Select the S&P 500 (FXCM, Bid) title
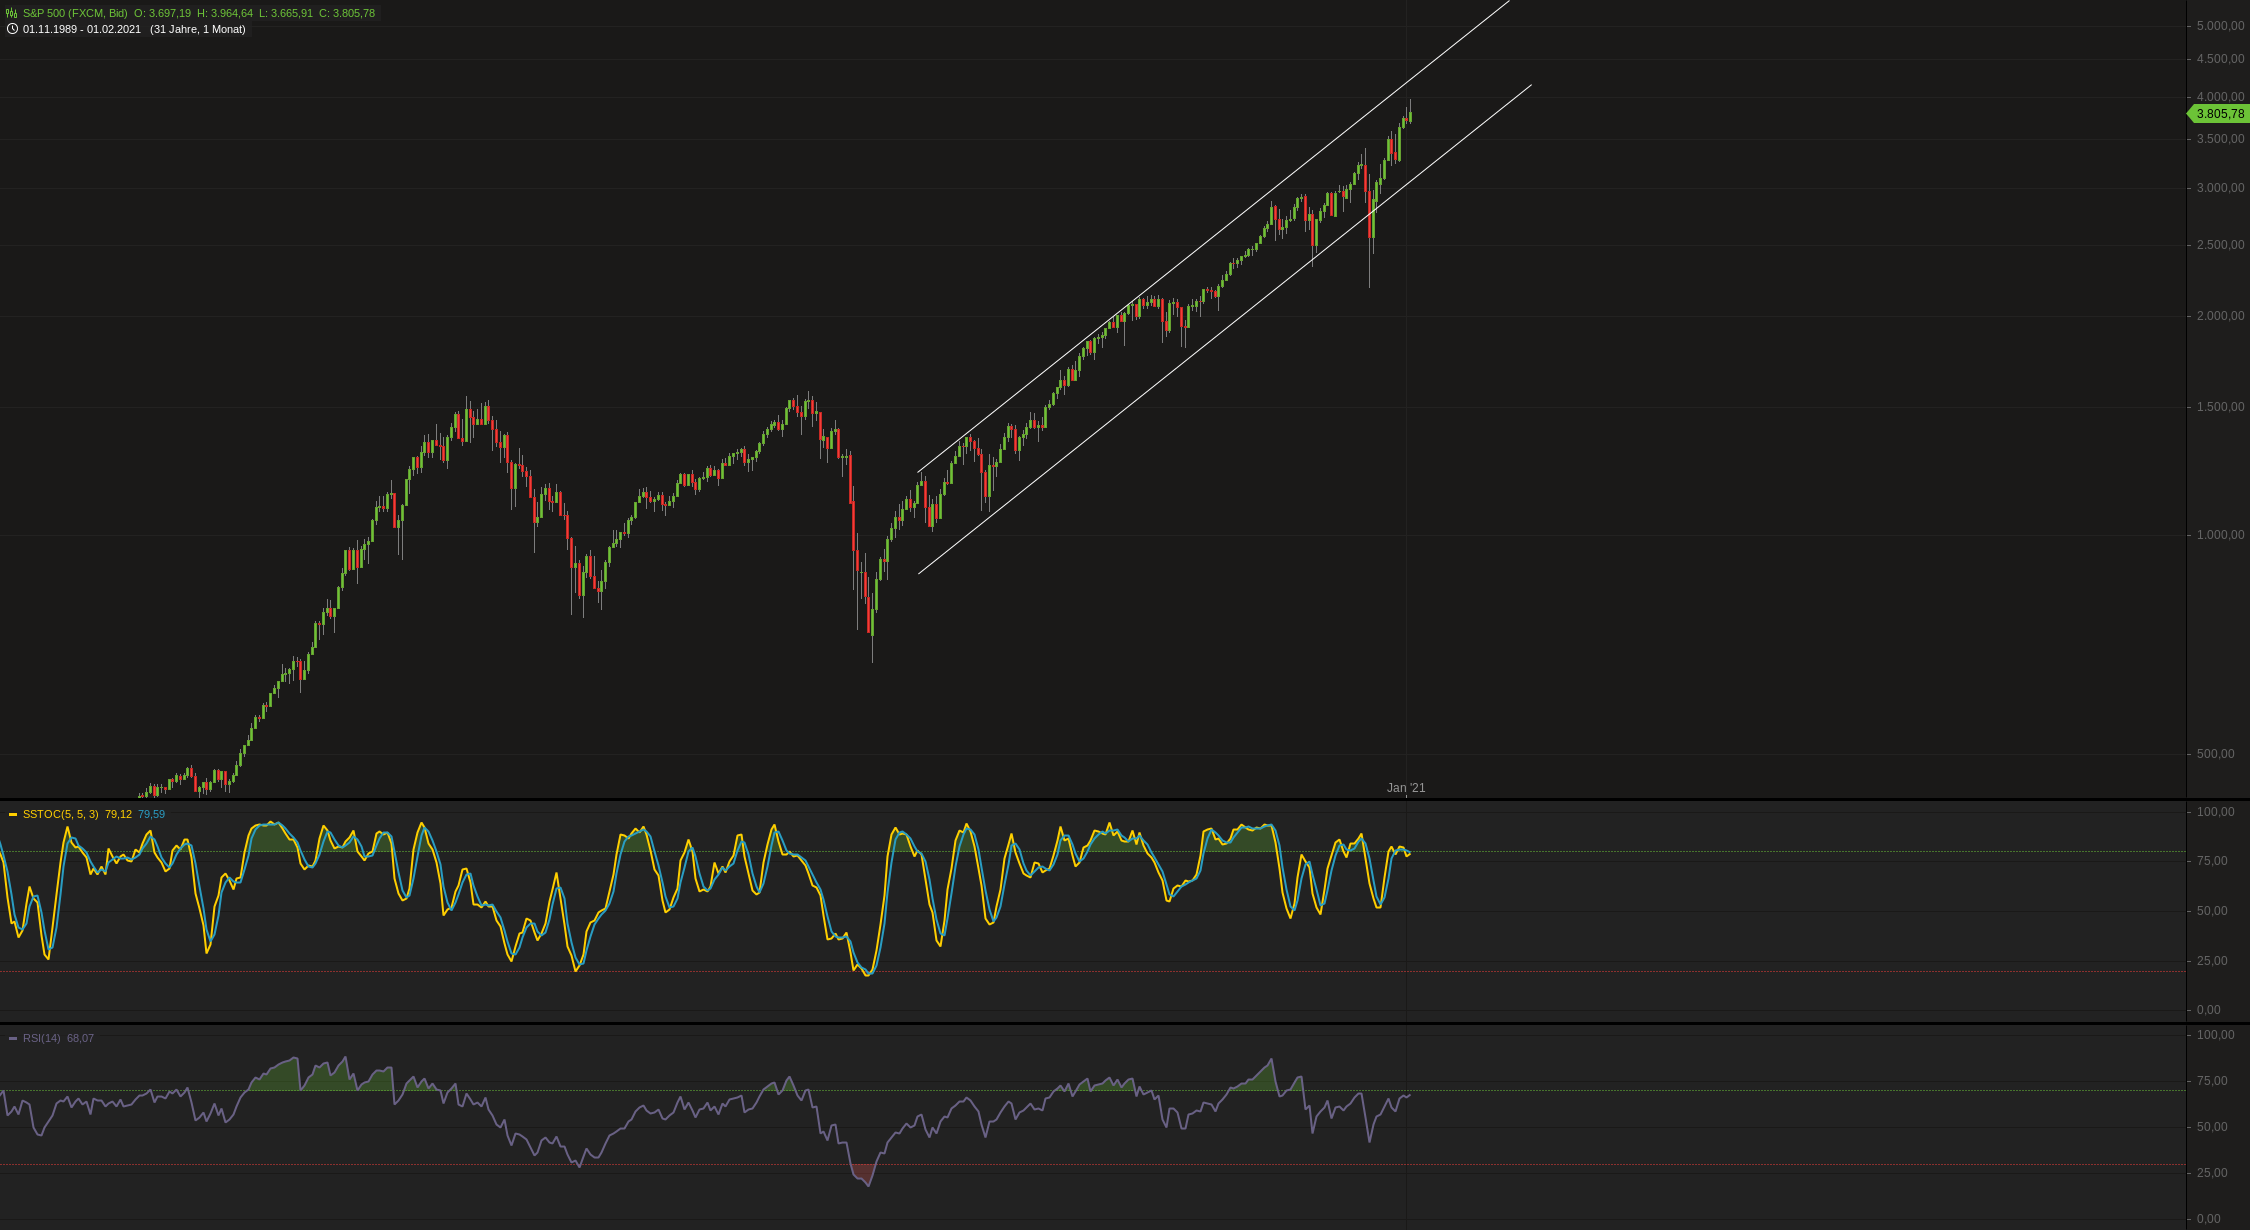The height and width of the screenshot is (1230, 2250). coord(75,13)
